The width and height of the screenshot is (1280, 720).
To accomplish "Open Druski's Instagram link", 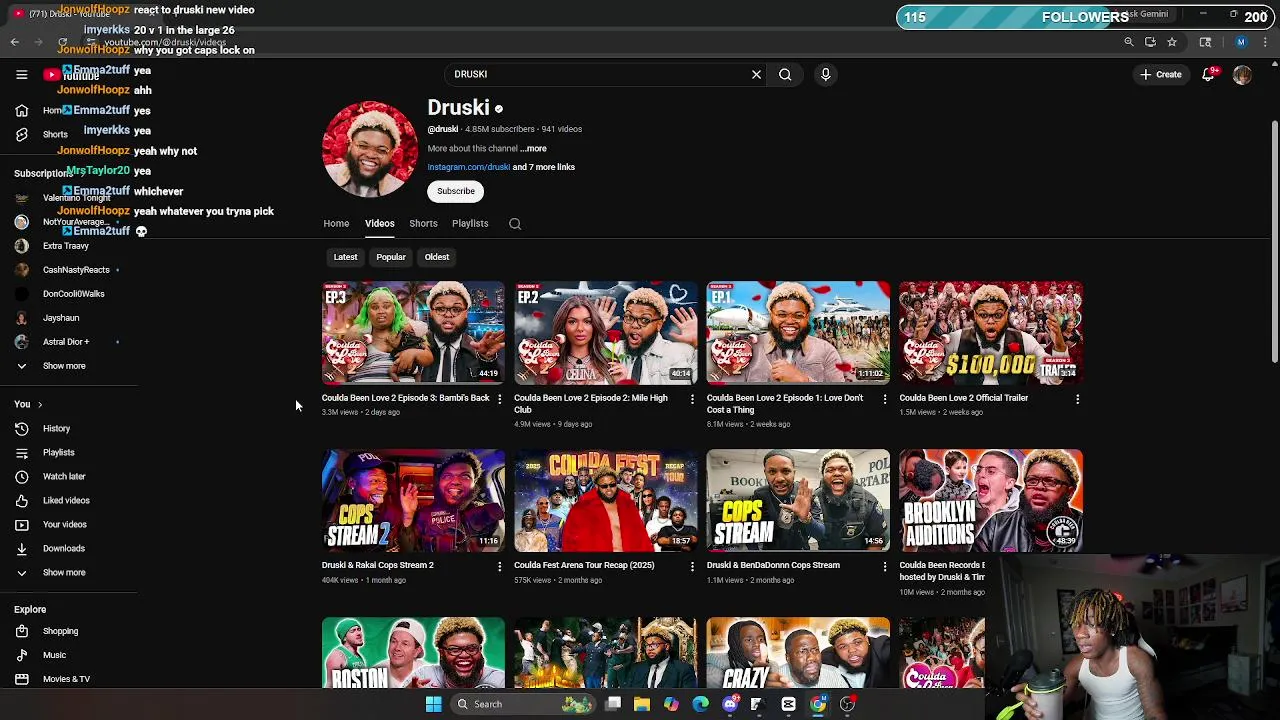I will point(468,167).
